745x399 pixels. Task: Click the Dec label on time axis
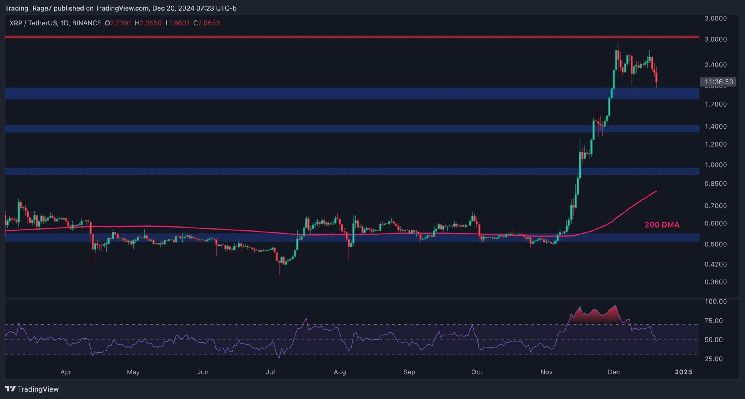click(615, 372)
